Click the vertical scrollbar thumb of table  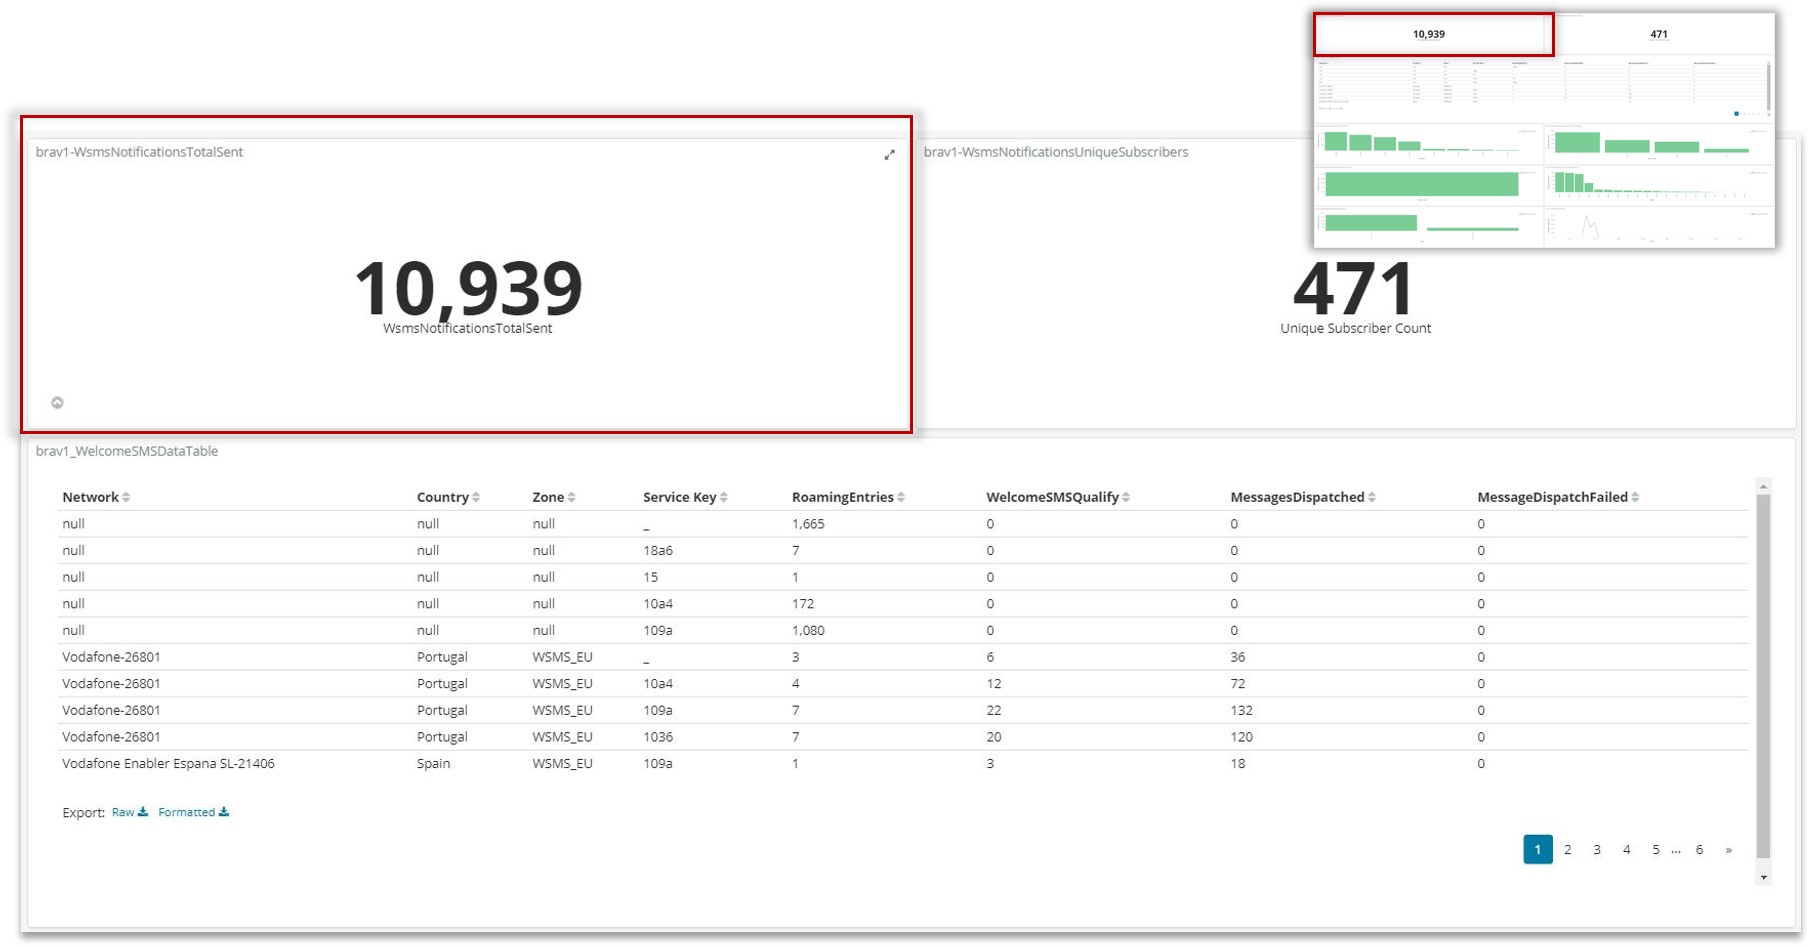(1763, 676)
